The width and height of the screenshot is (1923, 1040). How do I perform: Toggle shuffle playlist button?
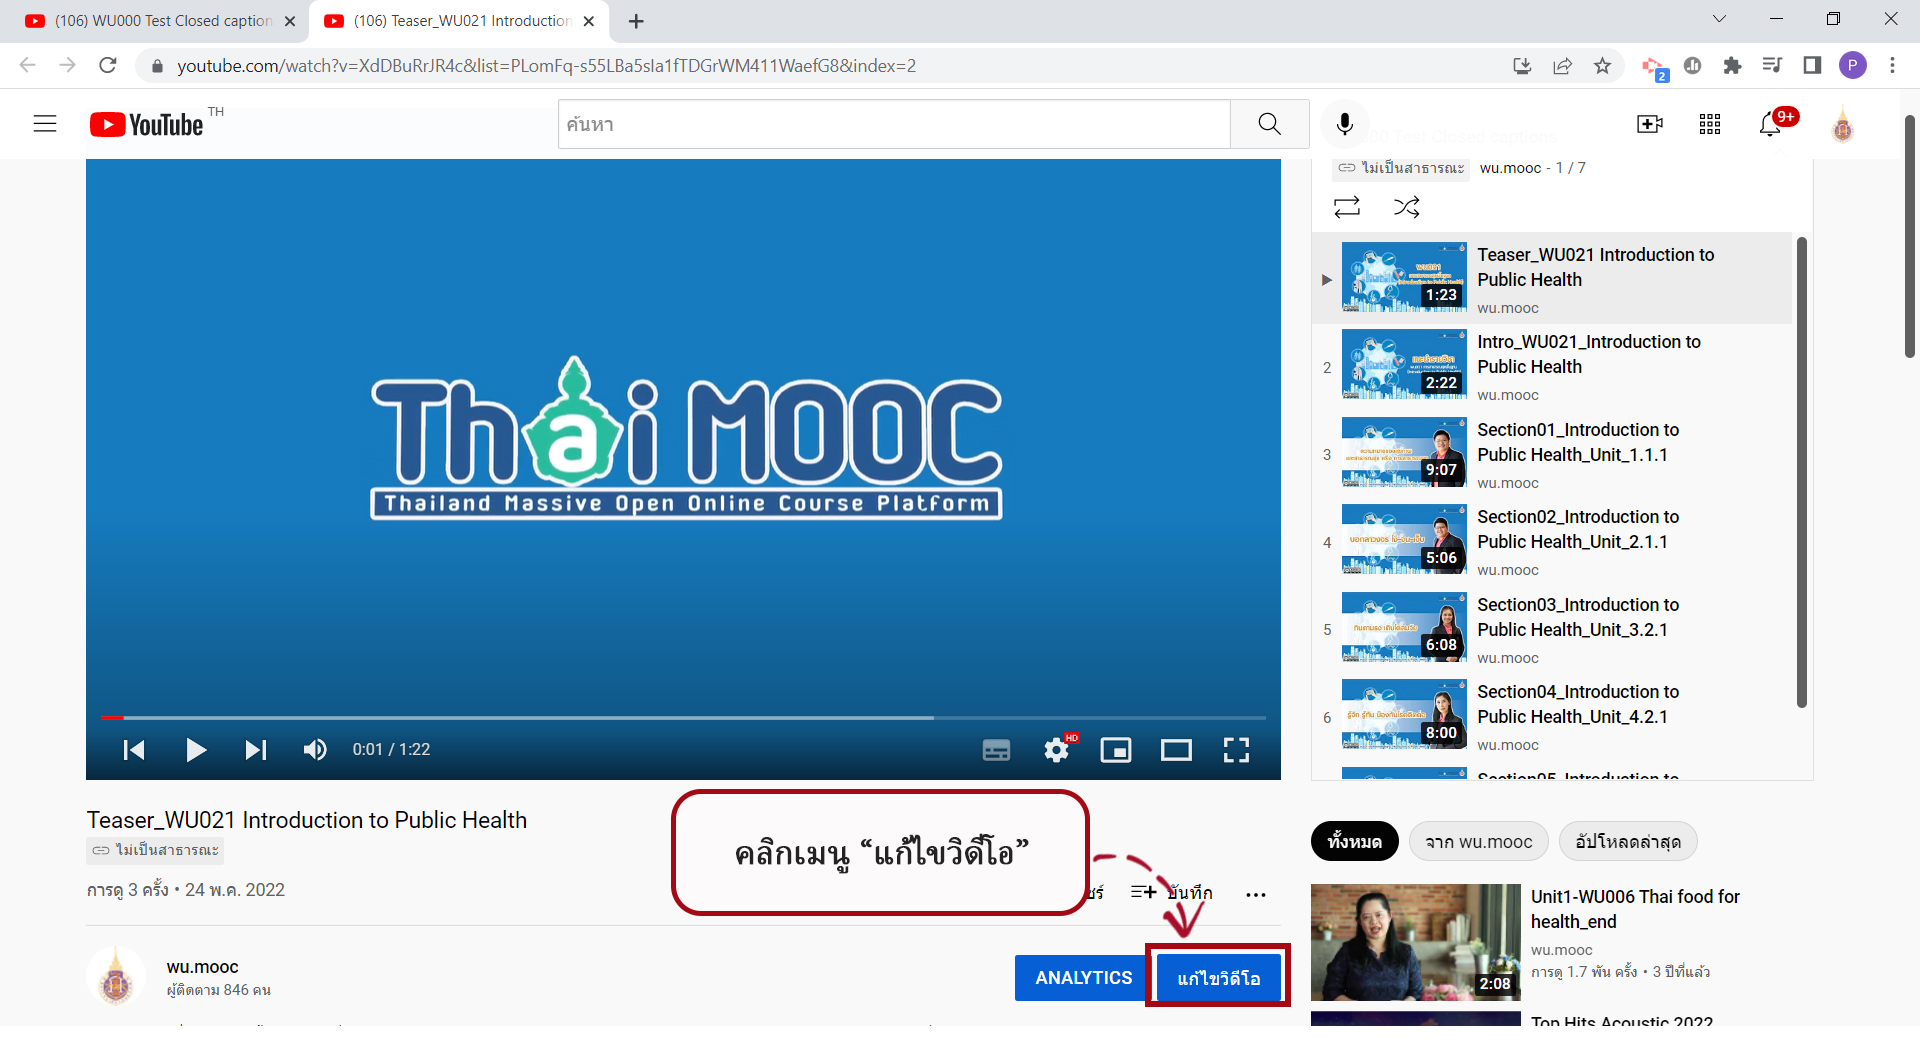(x=1407, y=207)
